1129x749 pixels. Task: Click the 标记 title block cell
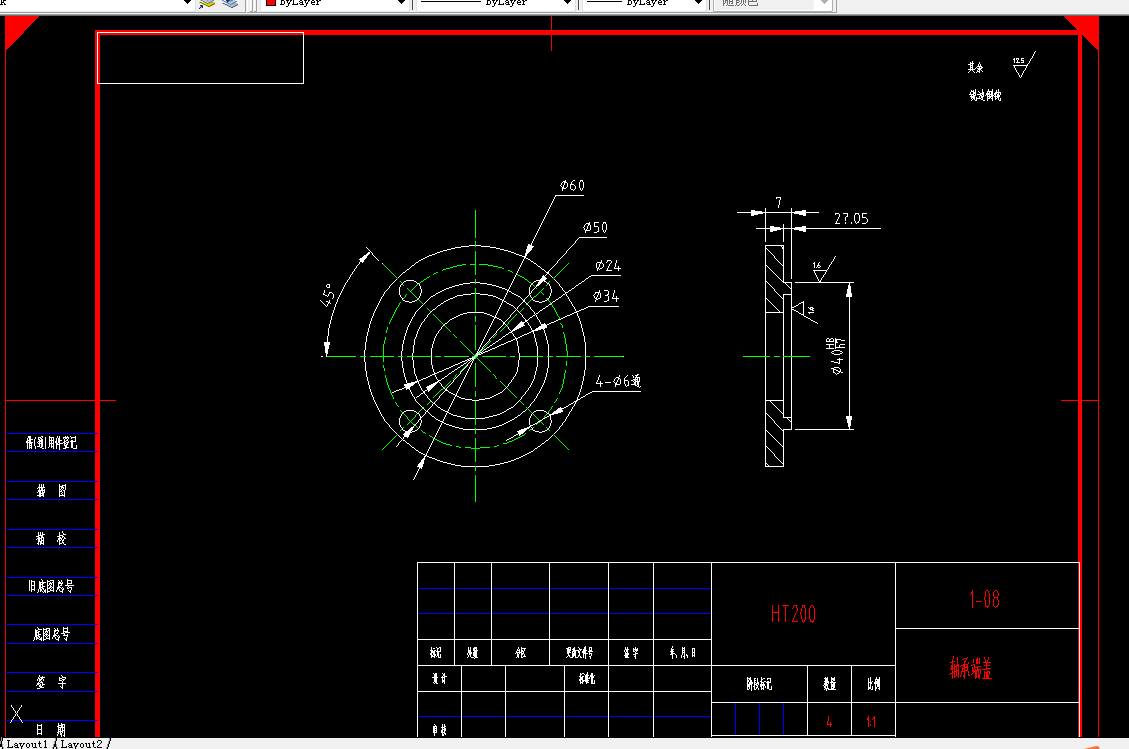pyautogui.click(x=436, y=652)
